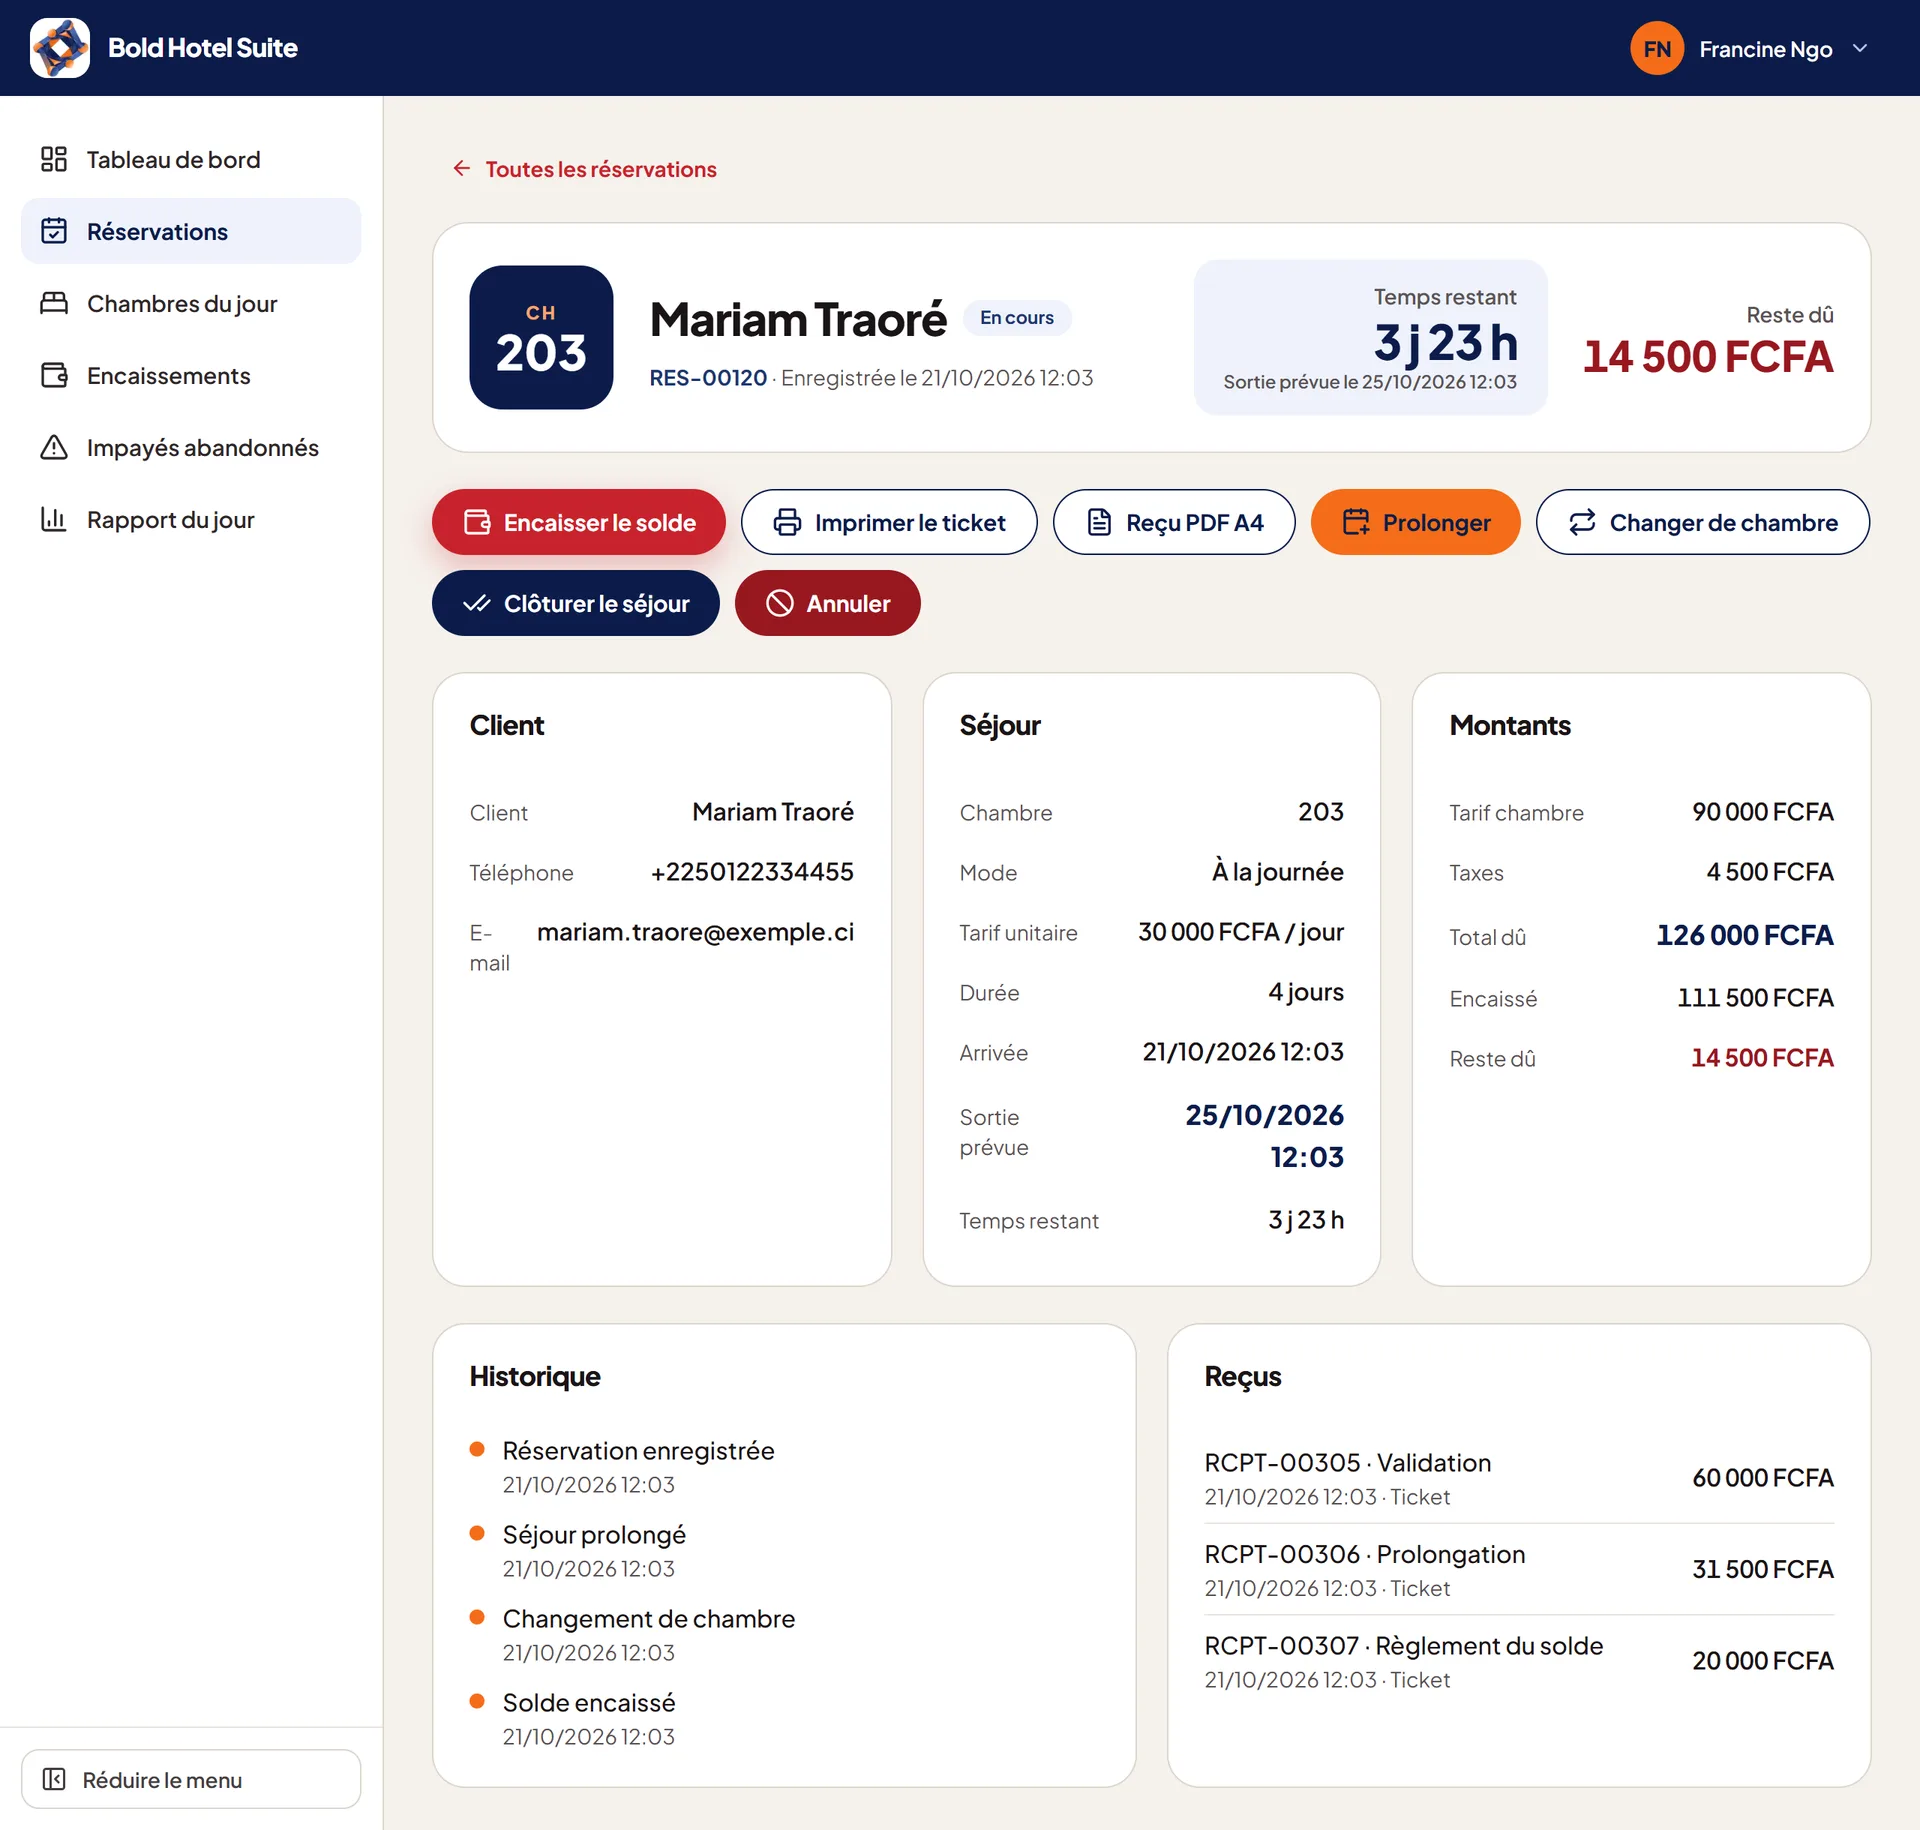The height and width of the screenshot is (1830, 1920).
Task: Open the RCPT-00307 Règlement du solde receipt row
Action: coord(1519,1661)
